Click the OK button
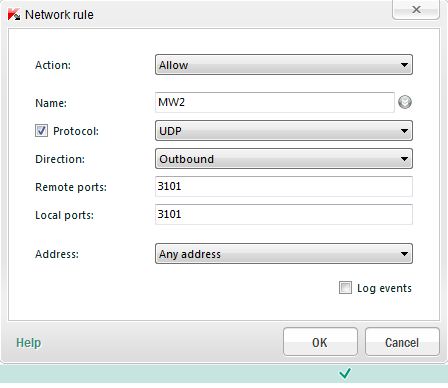This screenshot has height=388, width=448. click(320, 342)
